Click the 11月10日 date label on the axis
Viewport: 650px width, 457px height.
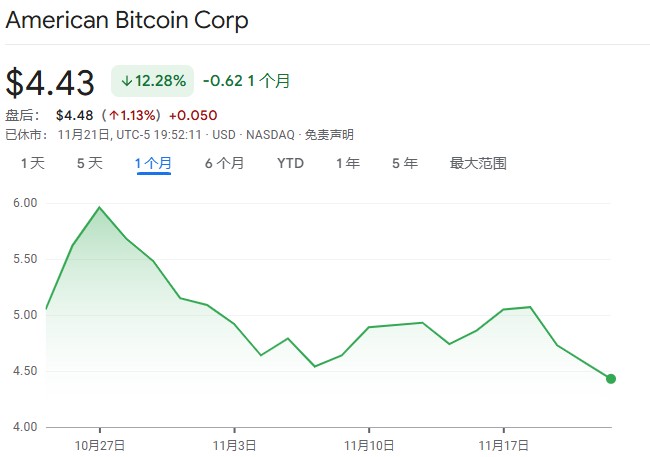click(x=369, y=443)
